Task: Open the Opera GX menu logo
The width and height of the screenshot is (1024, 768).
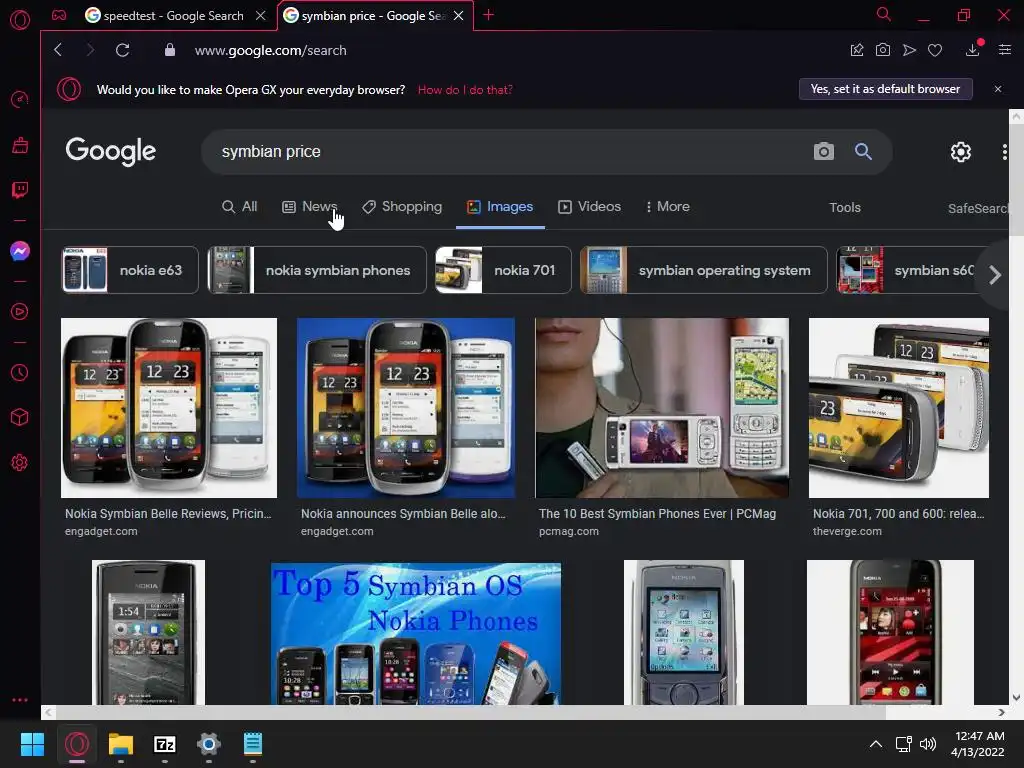Action: tap(20, 20)
